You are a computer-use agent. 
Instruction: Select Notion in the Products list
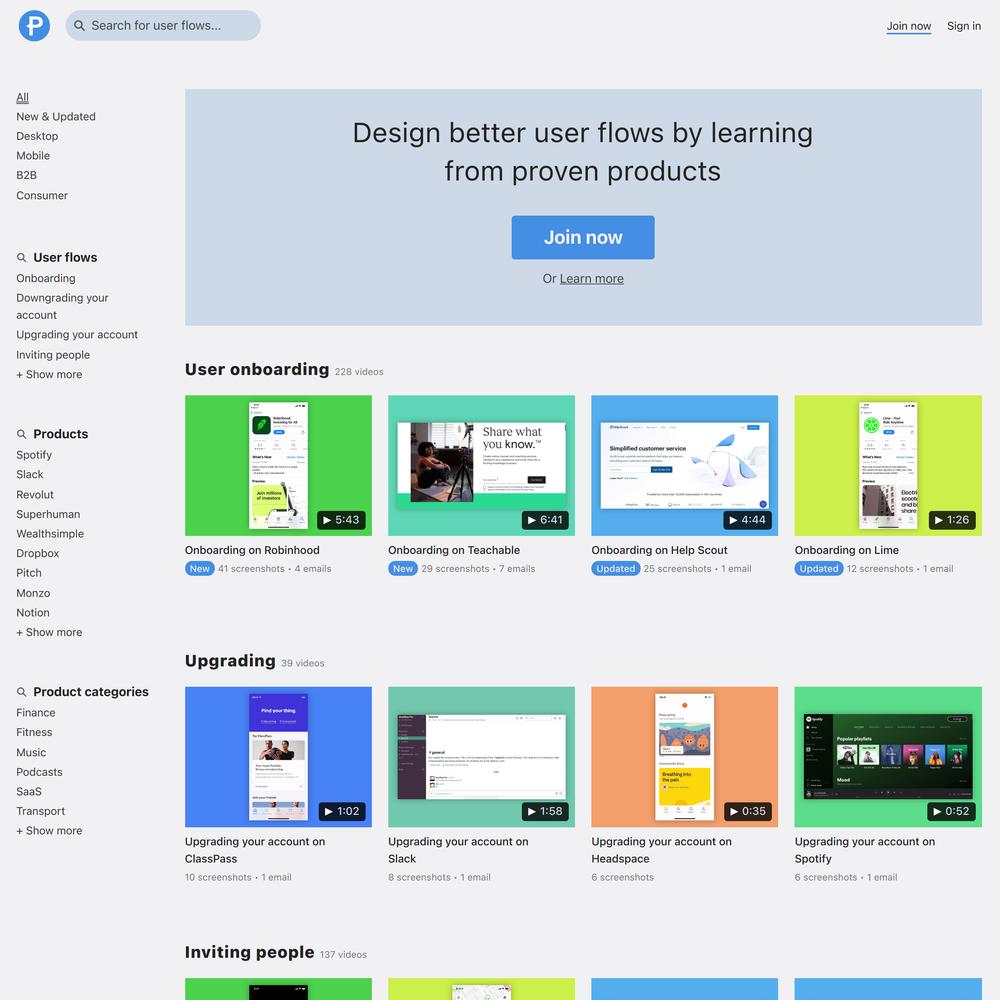33,613
